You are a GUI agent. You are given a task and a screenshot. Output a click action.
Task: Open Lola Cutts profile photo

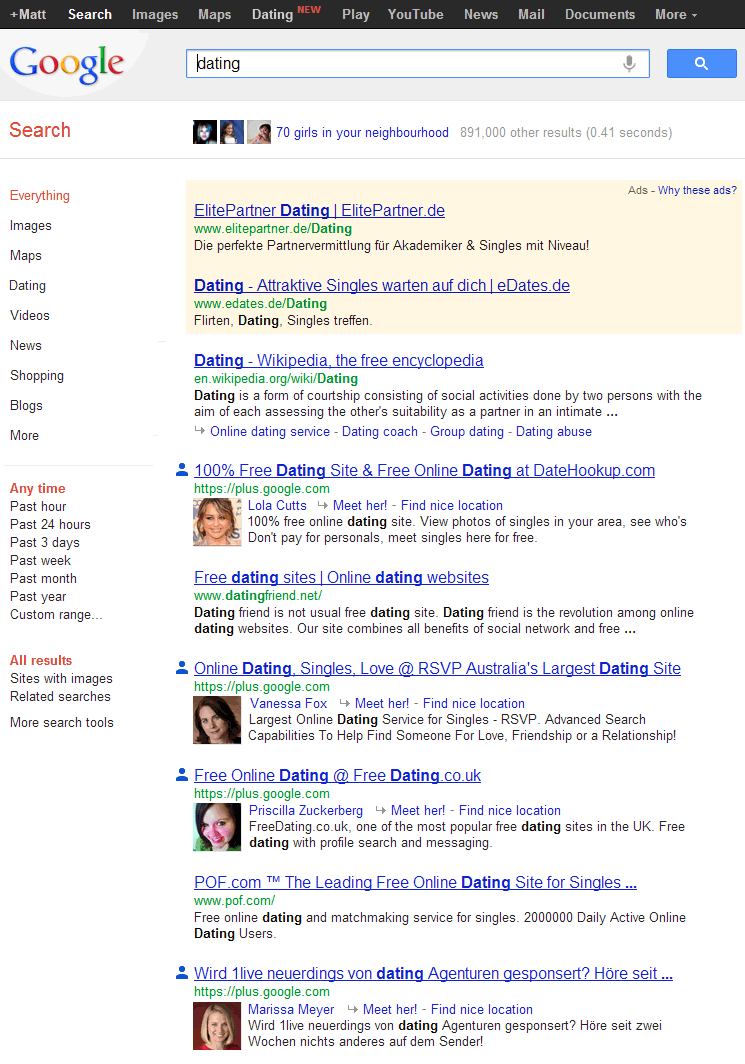coord(217,522)
